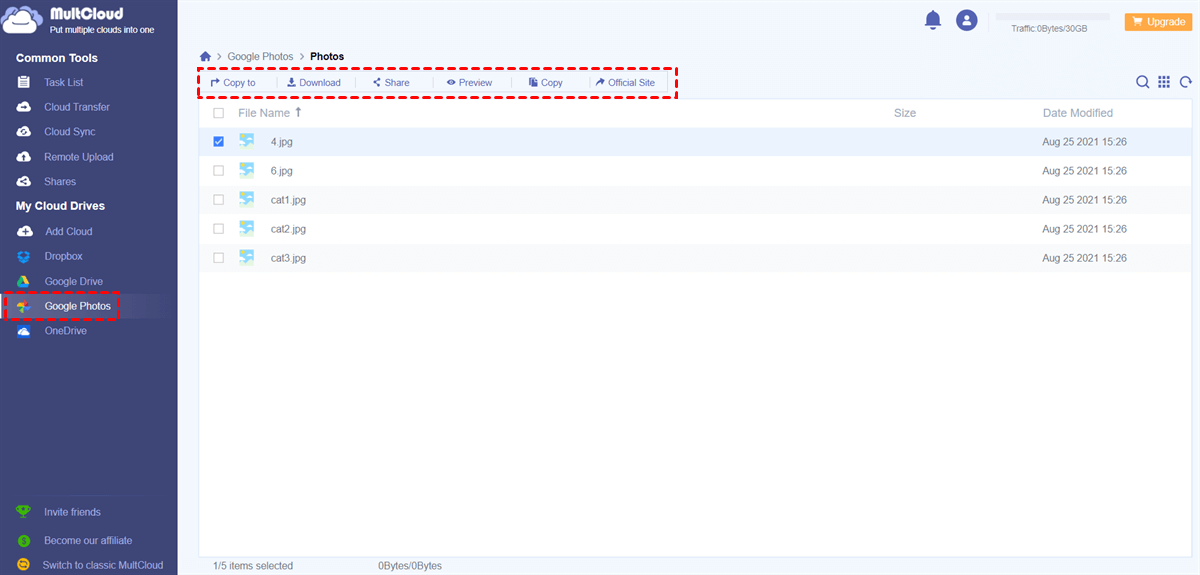Screen dimensions: 1200x575
Task: Sort by Size column header
Action: (905, 113)
